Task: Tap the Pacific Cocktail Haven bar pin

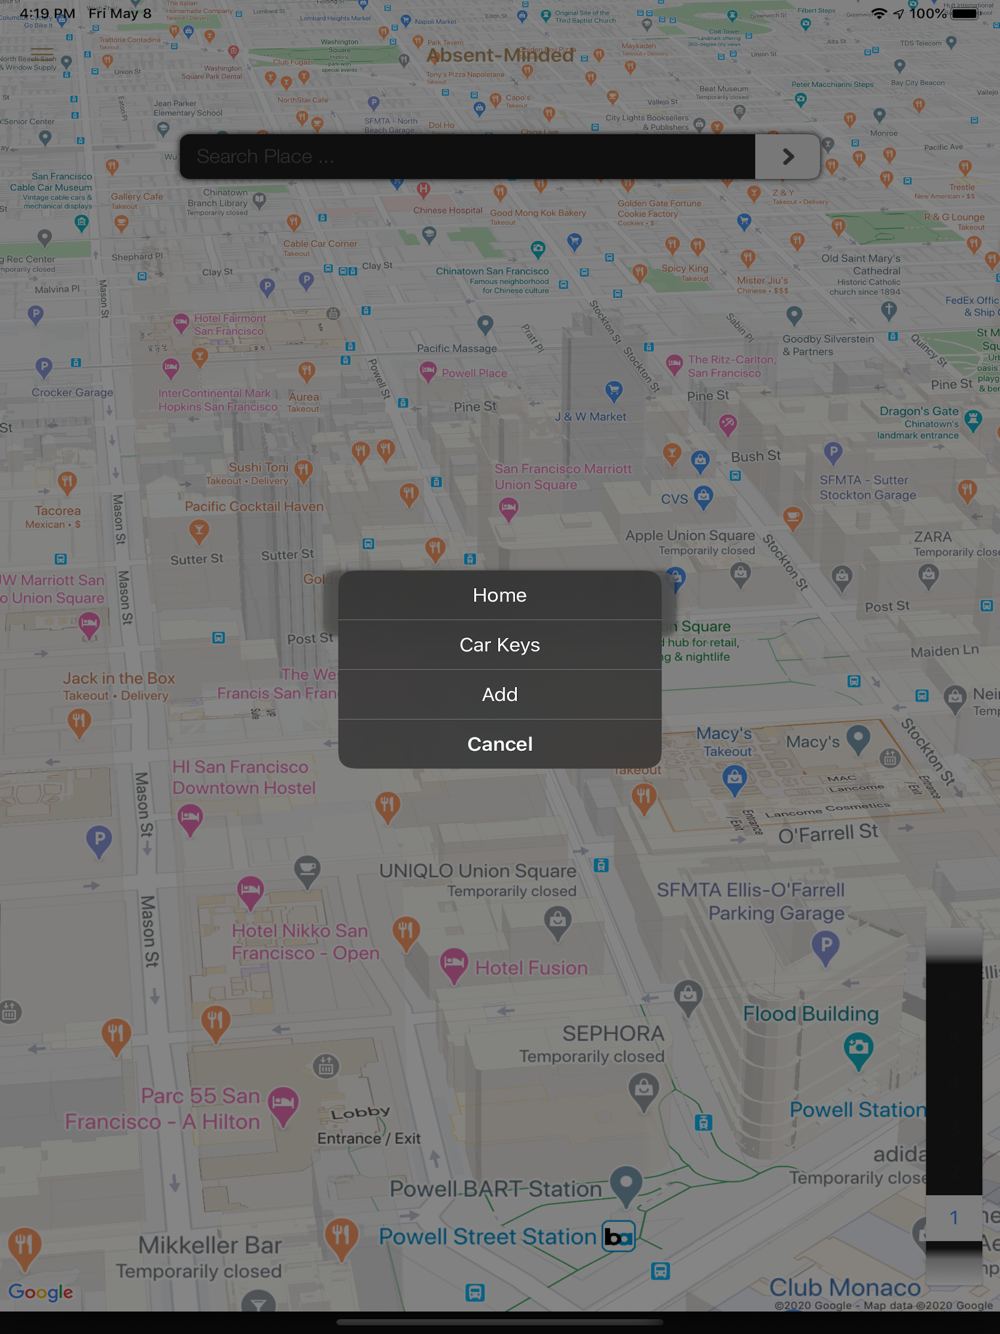Action: point(199,531)
